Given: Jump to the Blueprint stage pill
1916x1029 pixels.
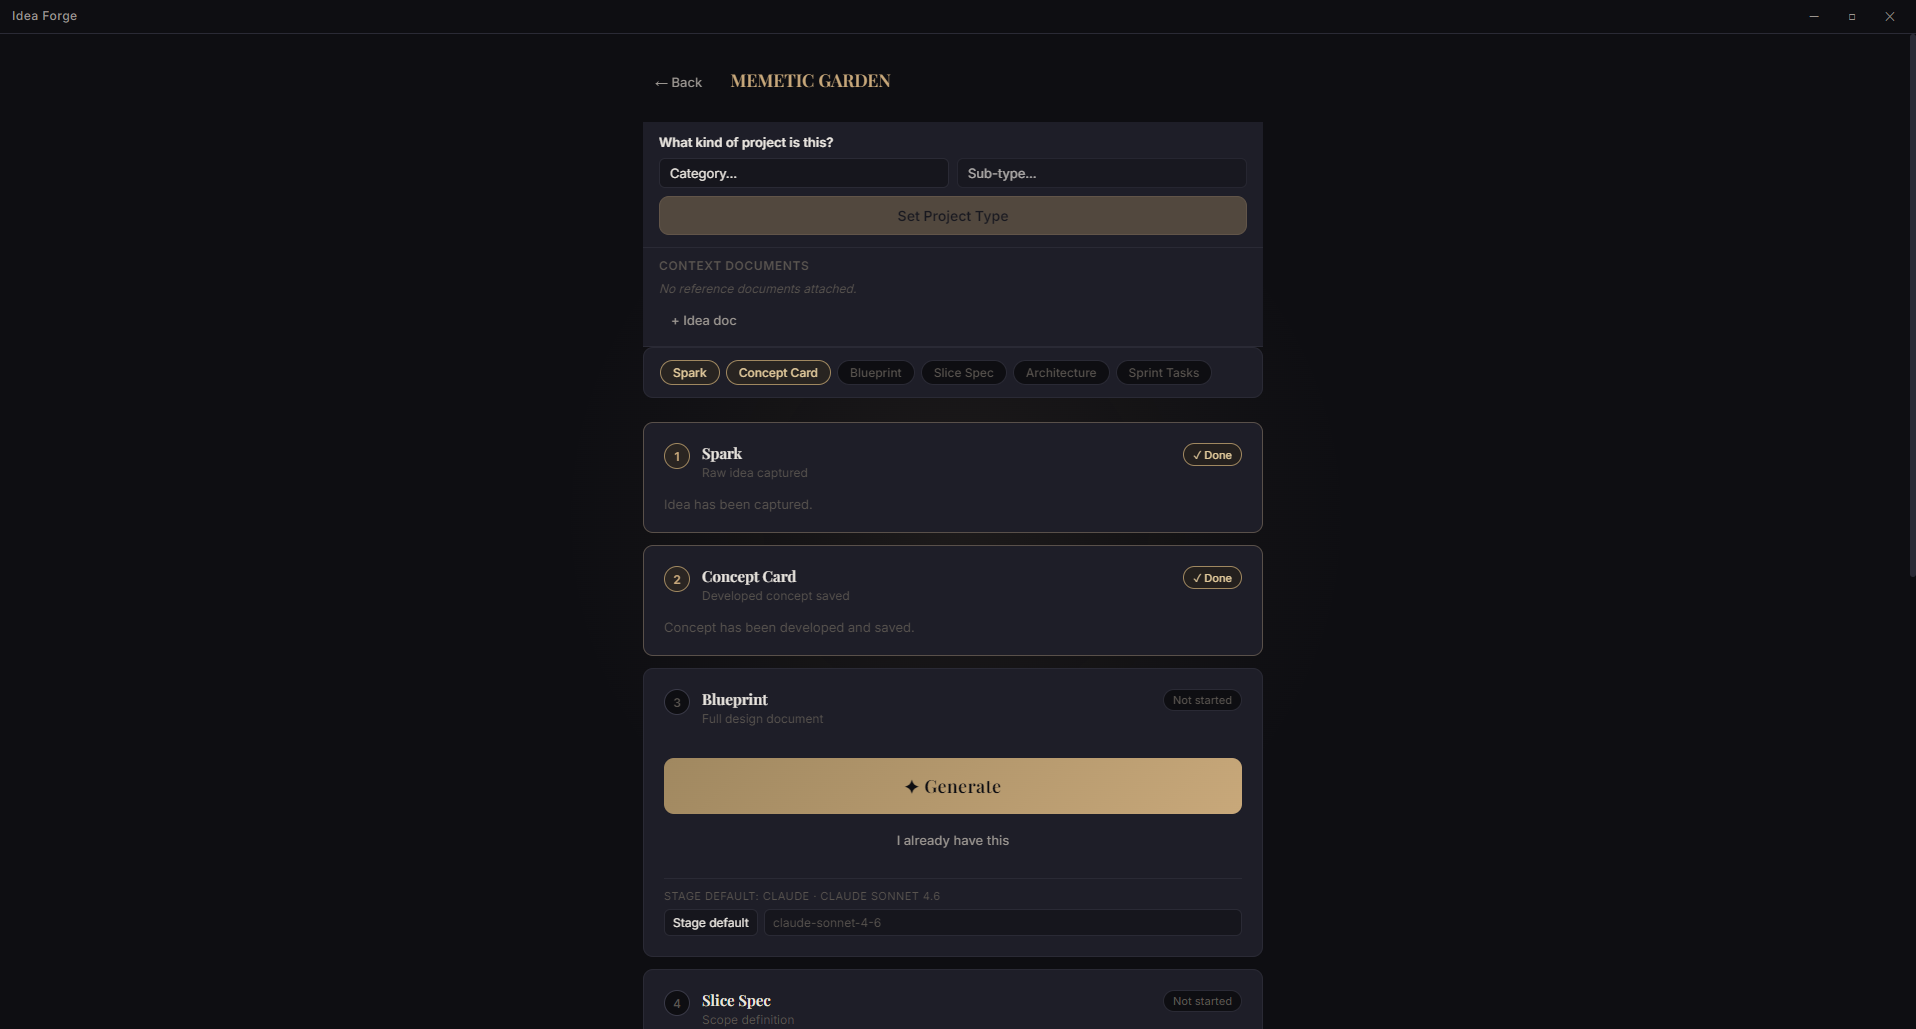Looking at the screenshot, I should pos(875,373).
